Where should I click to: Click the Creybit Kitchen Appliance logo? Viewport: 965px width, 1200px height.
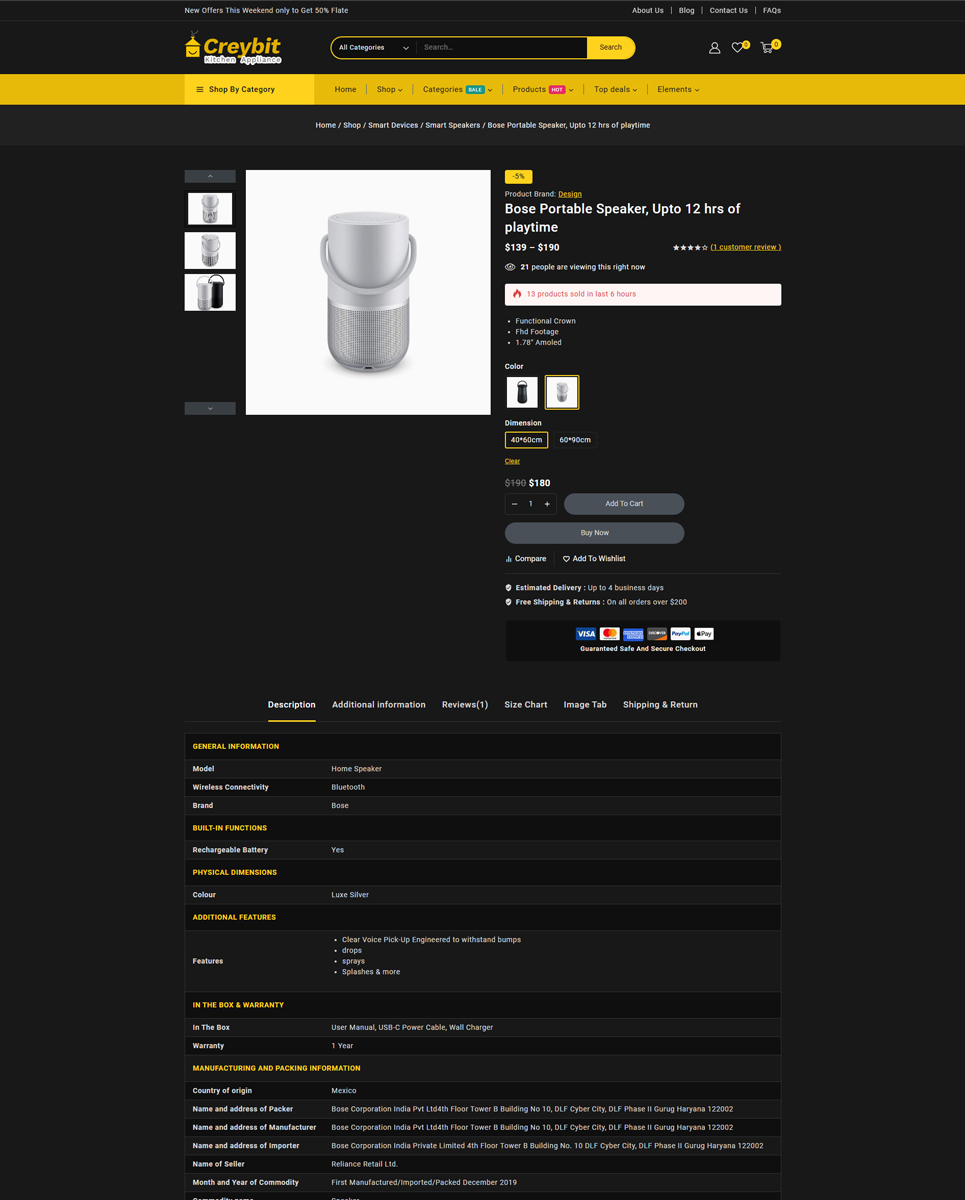(234, 48)
